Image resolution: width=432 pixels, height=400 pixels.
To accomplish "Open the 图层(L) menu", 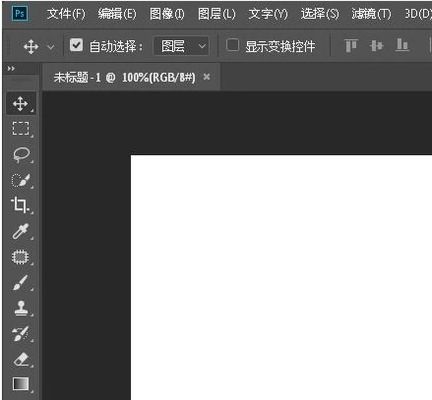I will 217,14.
